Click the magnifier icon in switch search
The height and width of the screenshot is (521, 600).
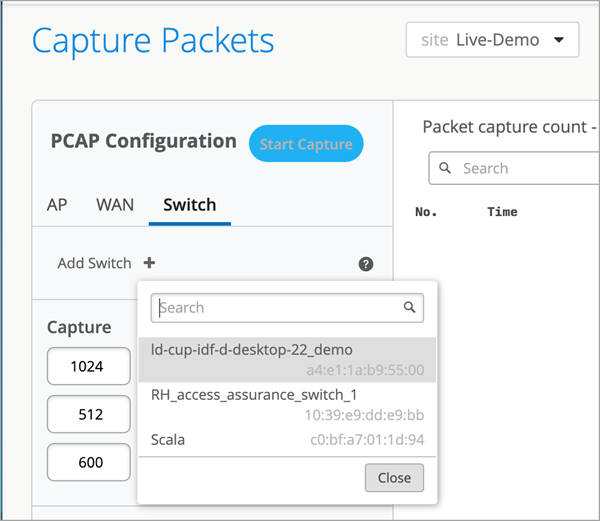[x=410, y=308]
